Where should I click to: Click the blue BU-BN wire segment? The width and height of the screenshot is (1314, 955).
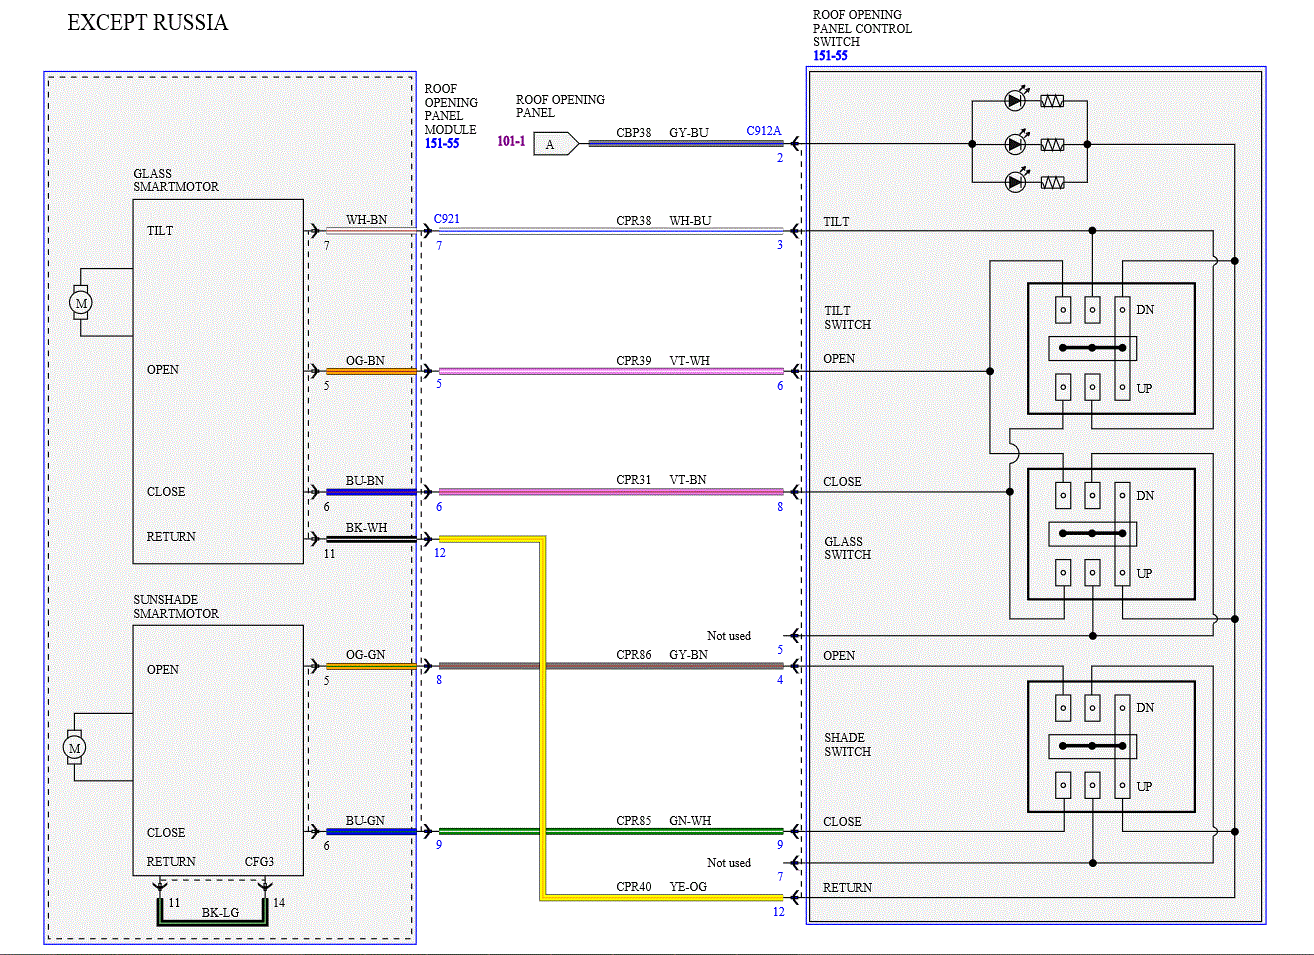click(370, 492)
